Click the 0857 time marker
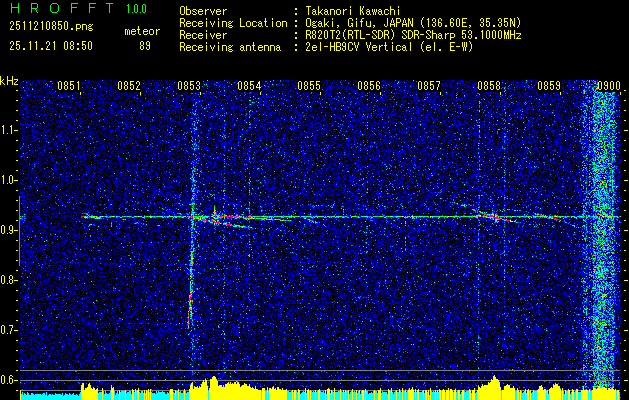Viewport: 629px width, 400px height. click(429, 86)
